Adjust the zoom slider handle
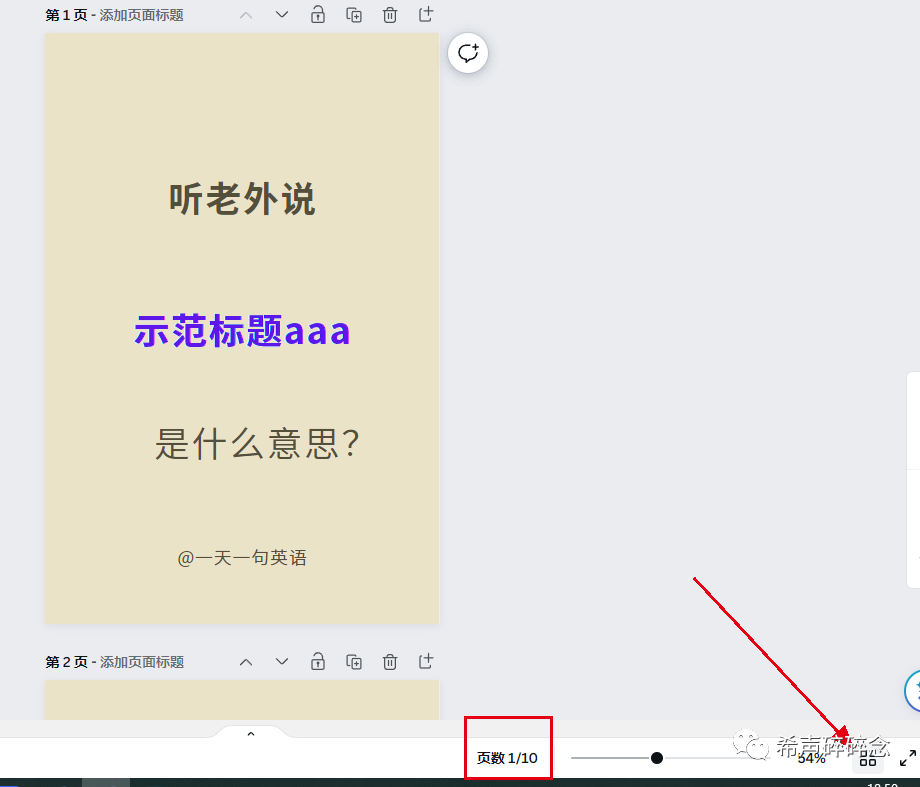The width and height of the screenshot is (920, 787). point(656,758)
